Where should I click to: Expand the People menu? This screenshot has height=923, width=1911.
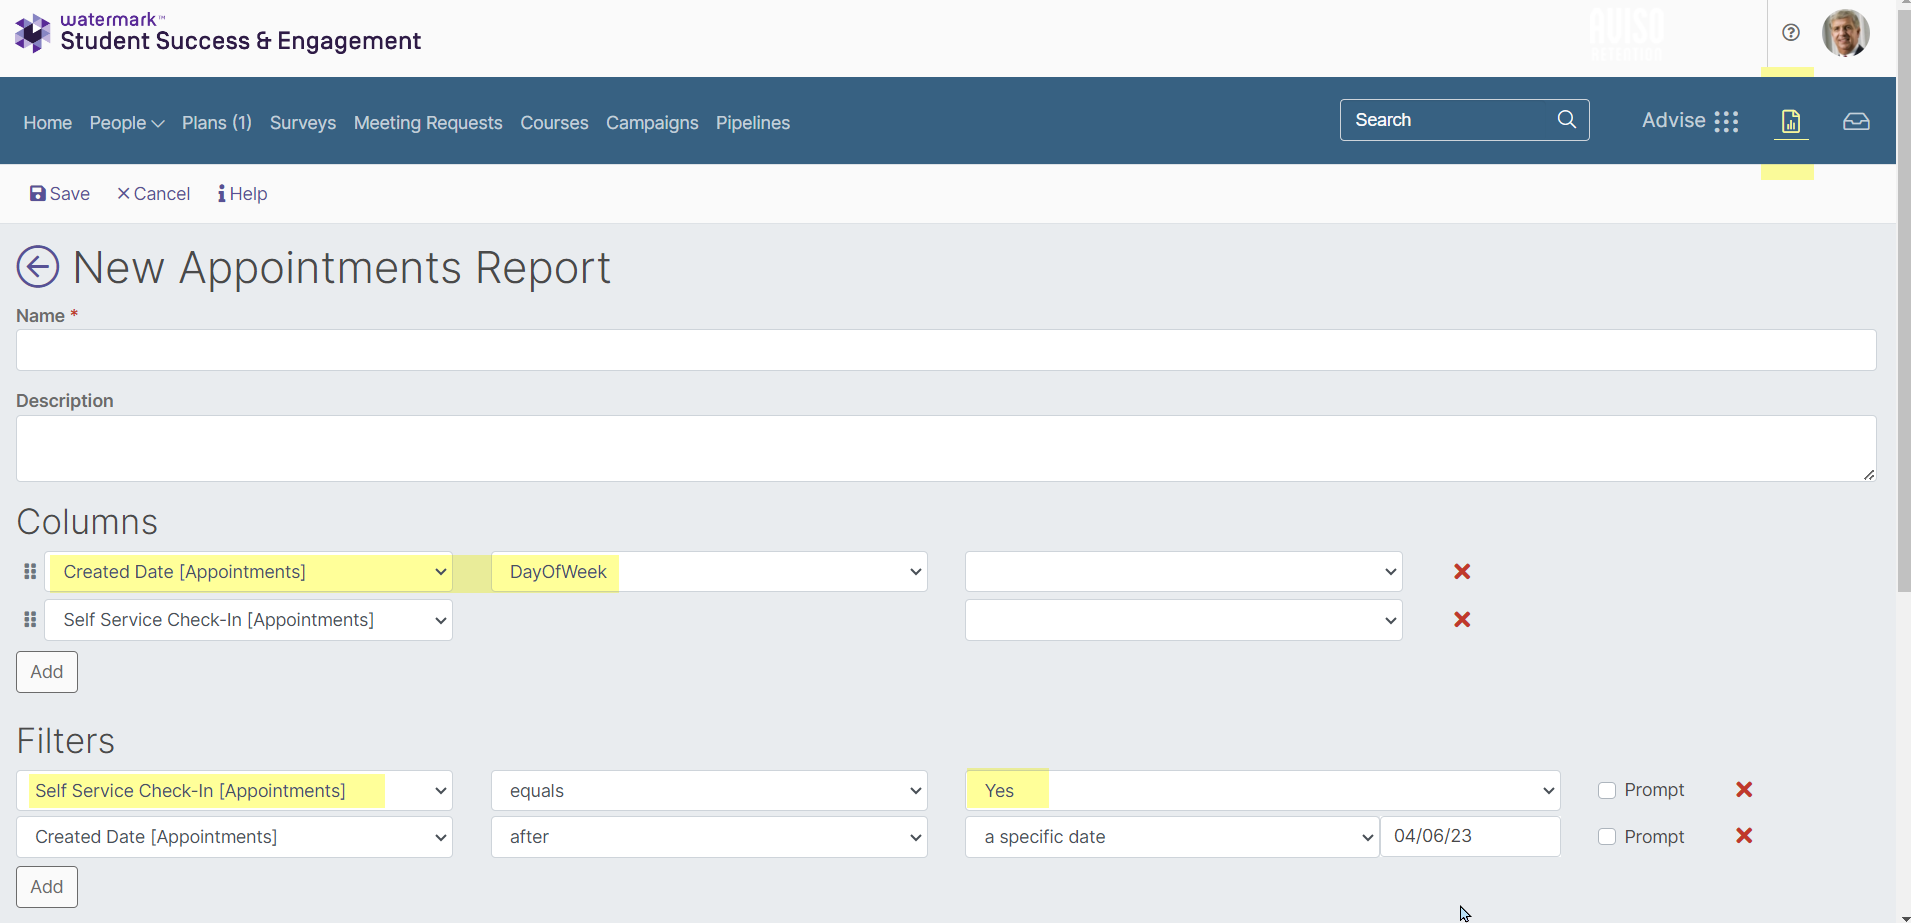point(126,123)
